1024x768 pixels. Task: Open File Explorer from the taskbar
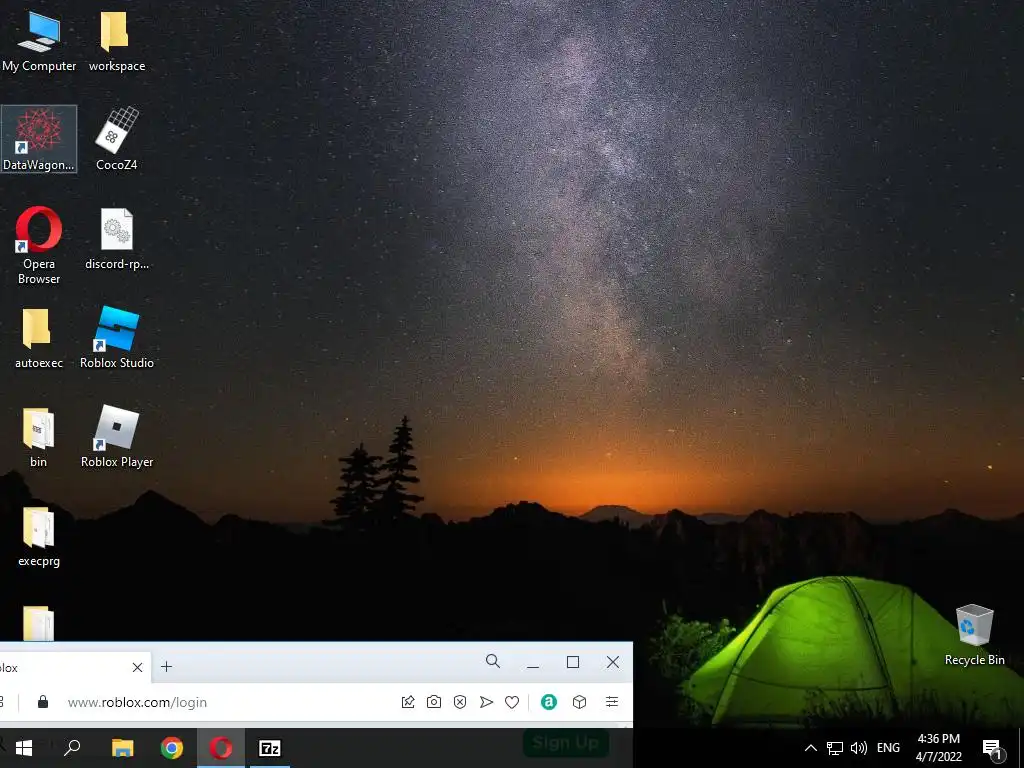click(x=122, y=748)
